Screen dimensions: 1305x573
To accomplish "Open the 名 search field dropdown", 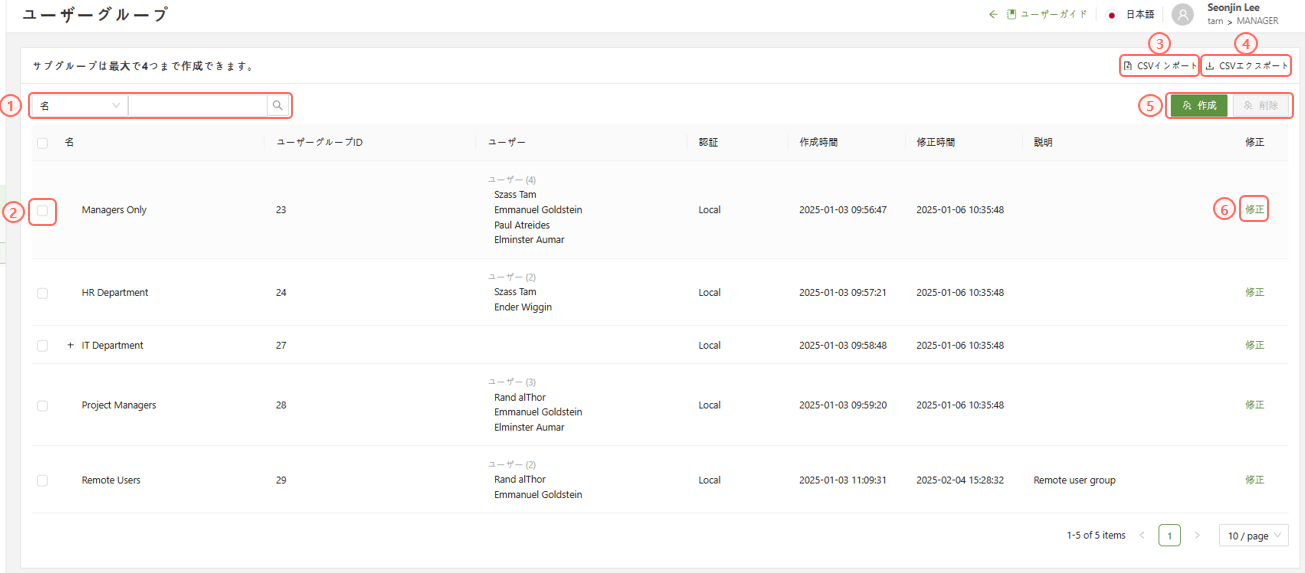I will (80, 105).
